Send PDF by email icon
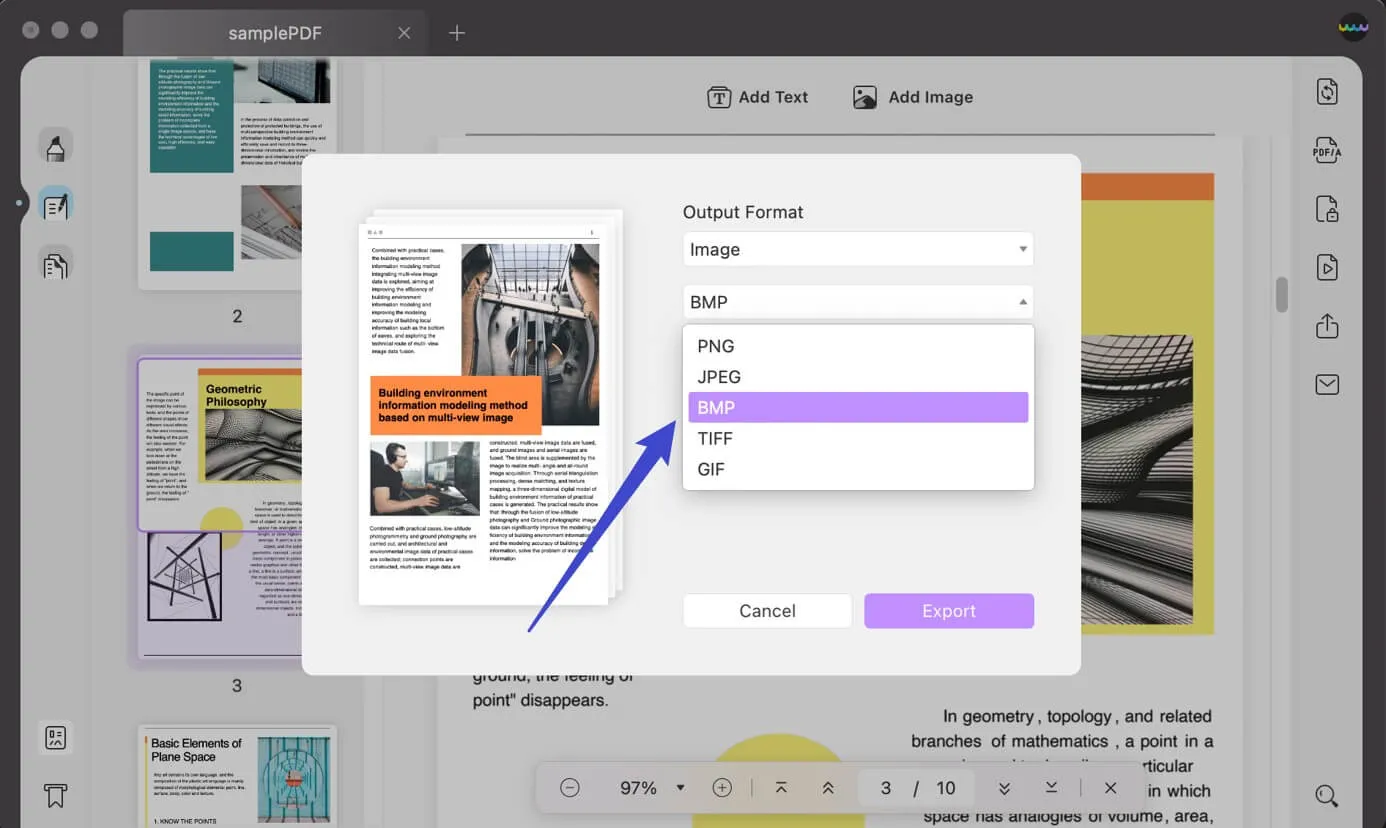 click(1326, 385)
